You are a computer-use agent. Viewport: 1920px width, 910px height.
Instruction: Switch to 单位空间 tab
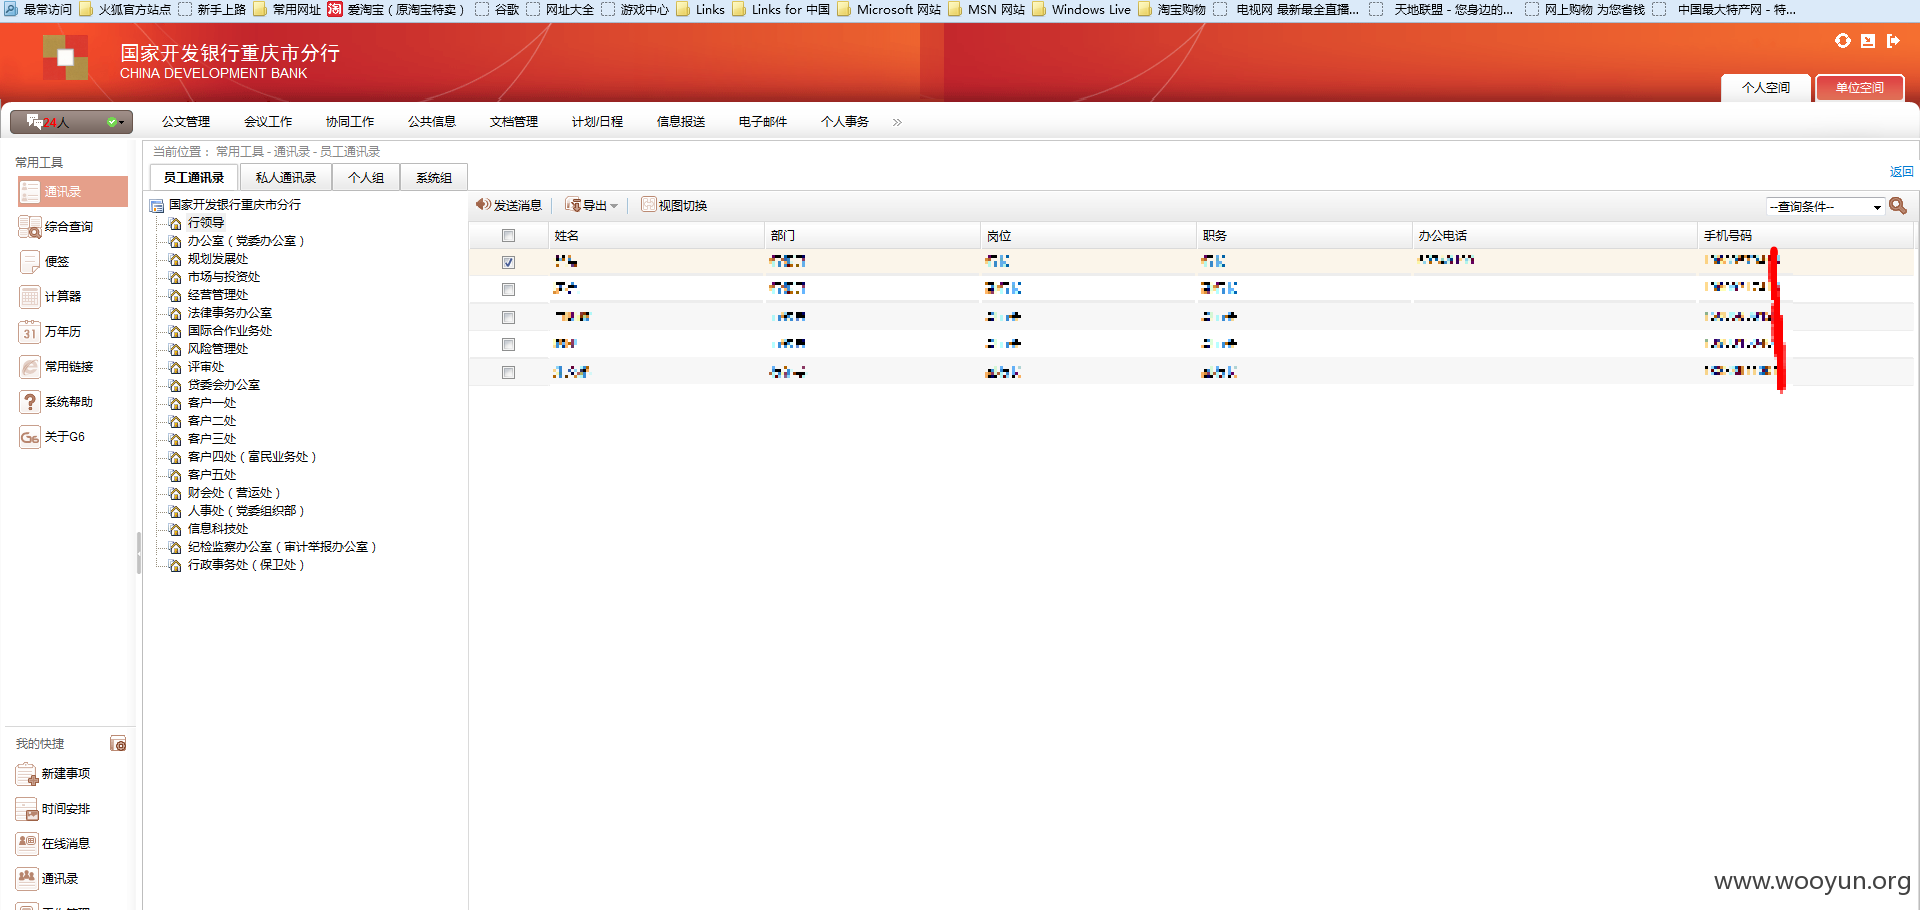(1860, 88)
